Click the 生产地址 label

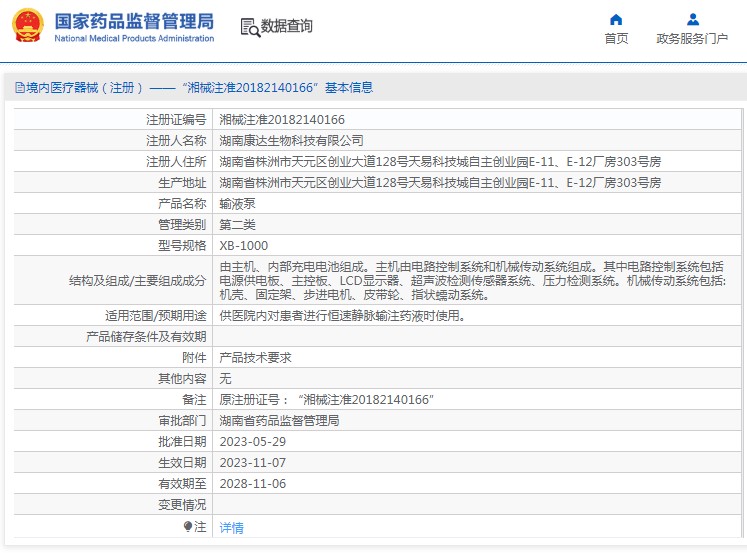coord(182,182)
